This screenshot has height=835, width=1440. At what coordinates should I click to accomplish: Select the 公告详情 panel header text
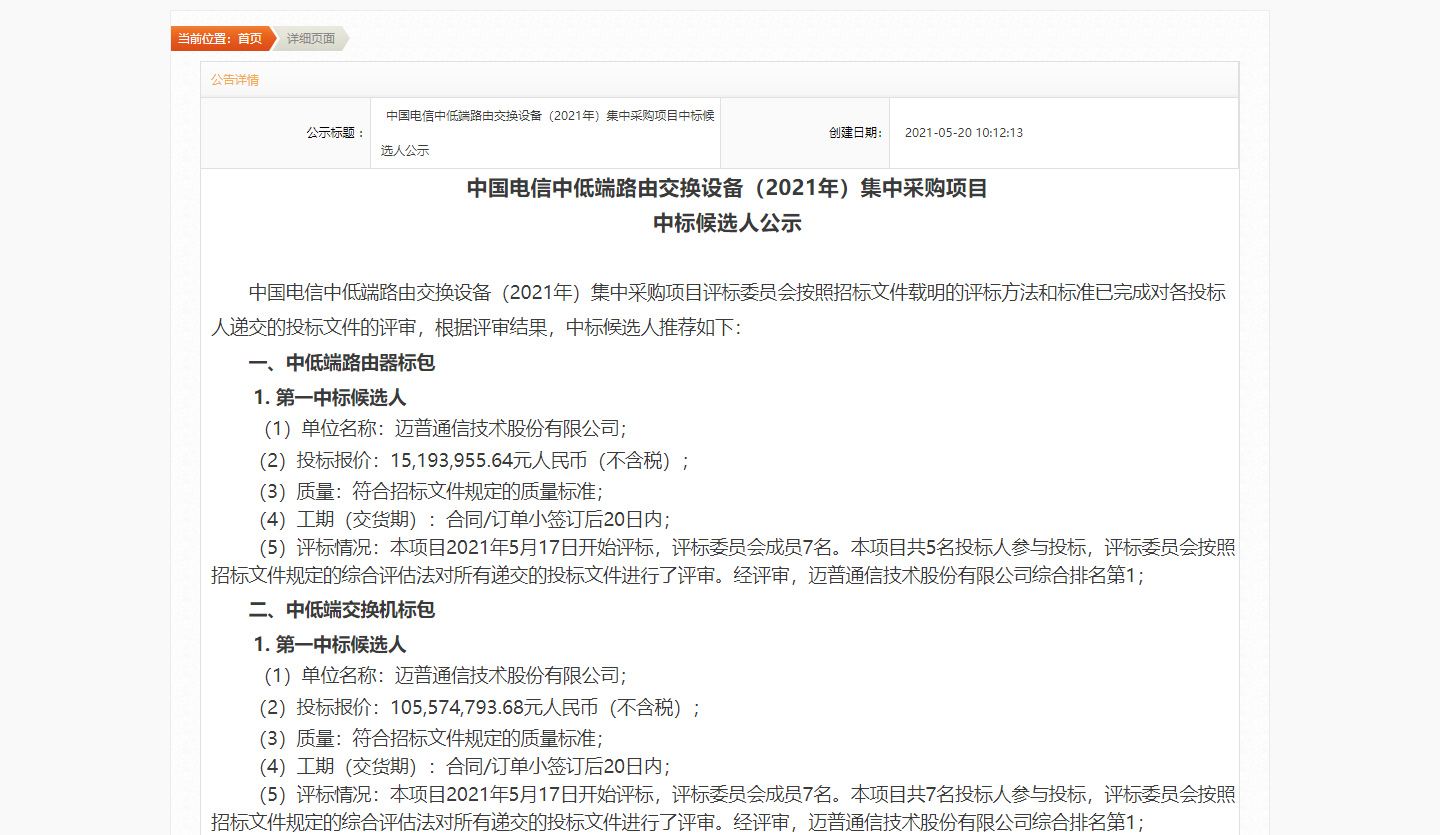click(x=235, y=80)
